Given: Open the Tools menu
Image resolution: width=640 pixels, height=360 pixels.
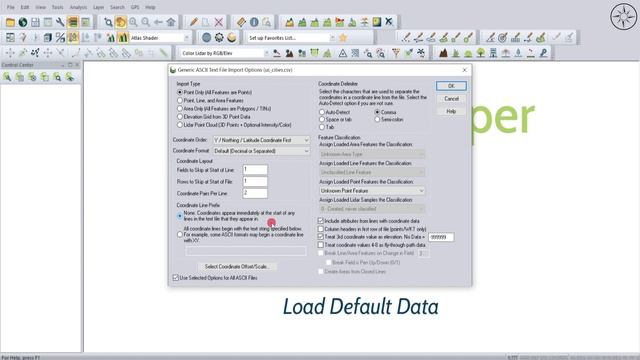Looking at the screenshot, I should [58, 7].
